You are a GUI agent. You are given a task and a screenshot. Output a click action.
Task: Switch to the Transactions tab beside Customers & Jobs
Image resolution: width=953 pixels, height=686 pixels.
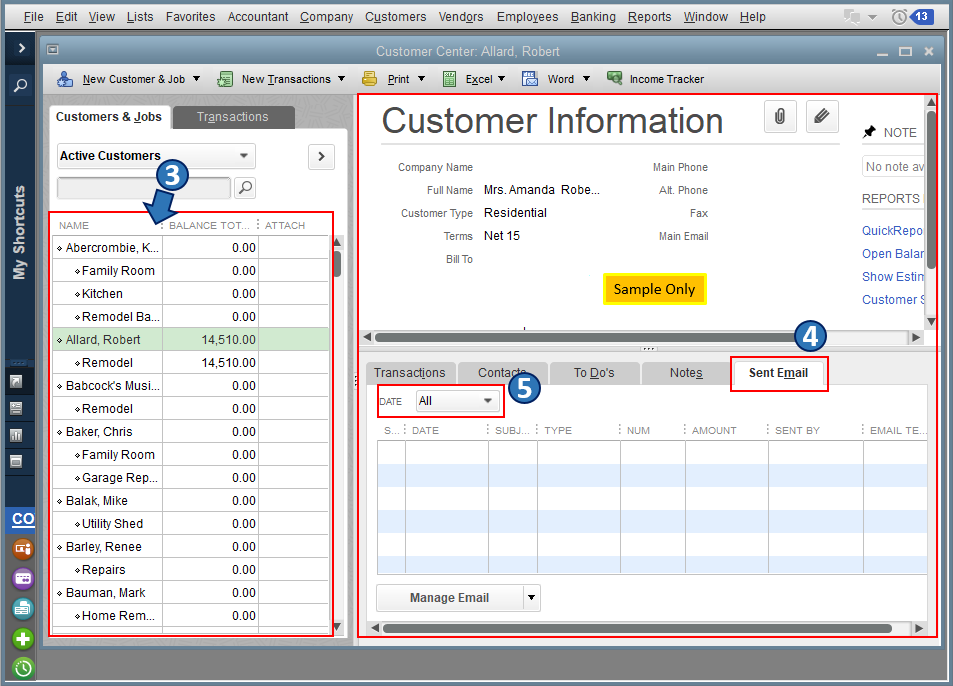(x=233, y=117)
